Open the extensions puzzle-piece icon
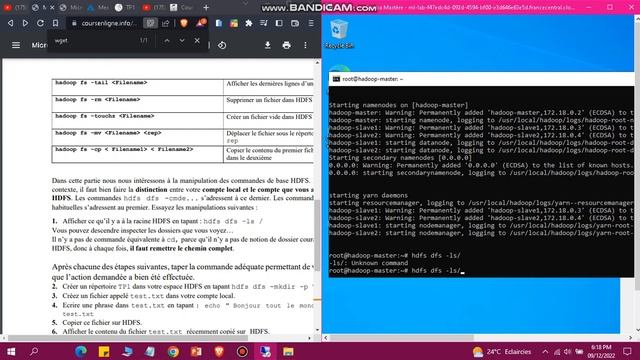This screenshot has width=640, height=360. point(249,23)
